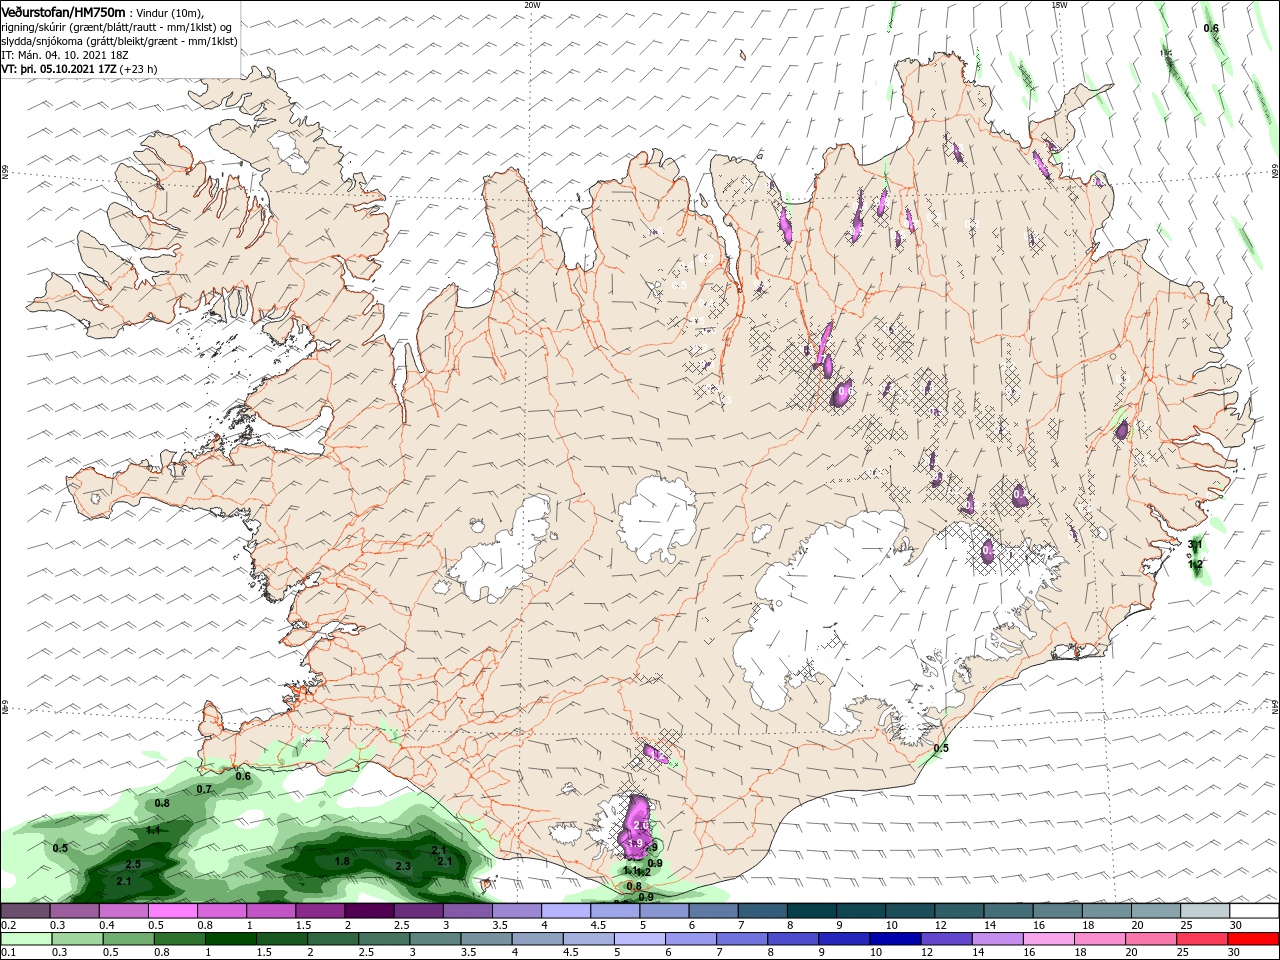Click the 1.8 rainfall value offshore
The height and width of the screenshot is (960, 1280).
point(342,861)
